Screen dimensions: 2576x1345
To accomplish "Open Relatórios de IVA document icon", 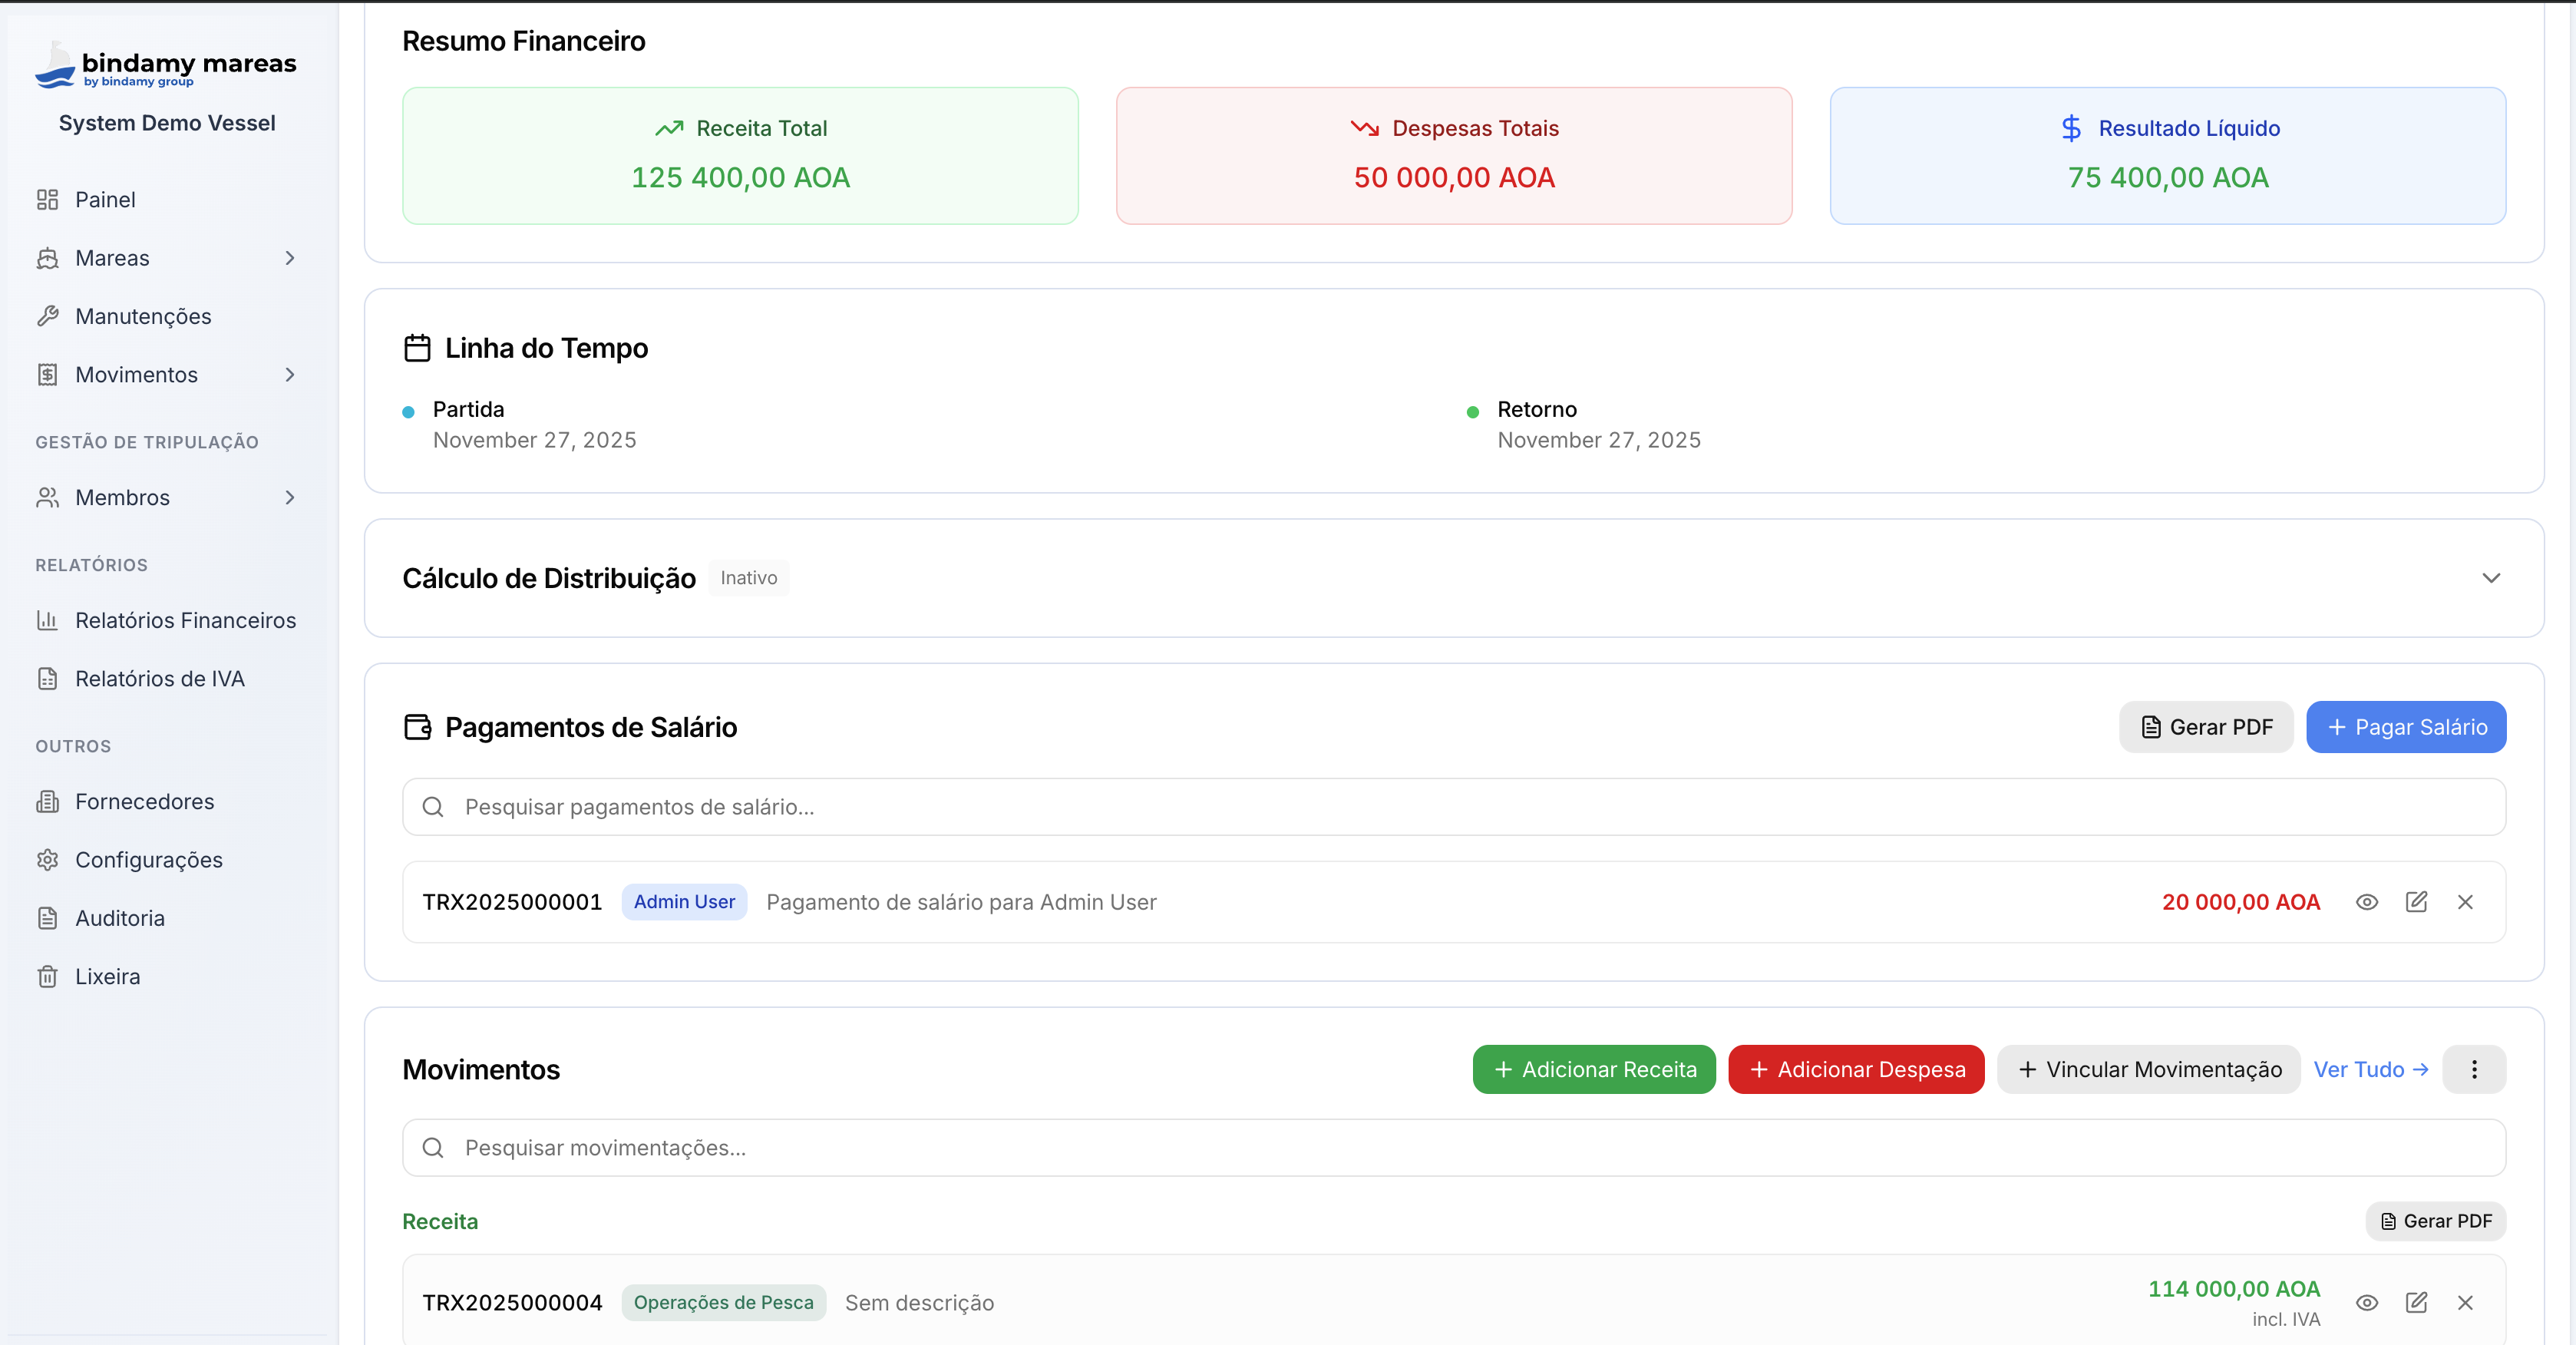I will [49, 678].
